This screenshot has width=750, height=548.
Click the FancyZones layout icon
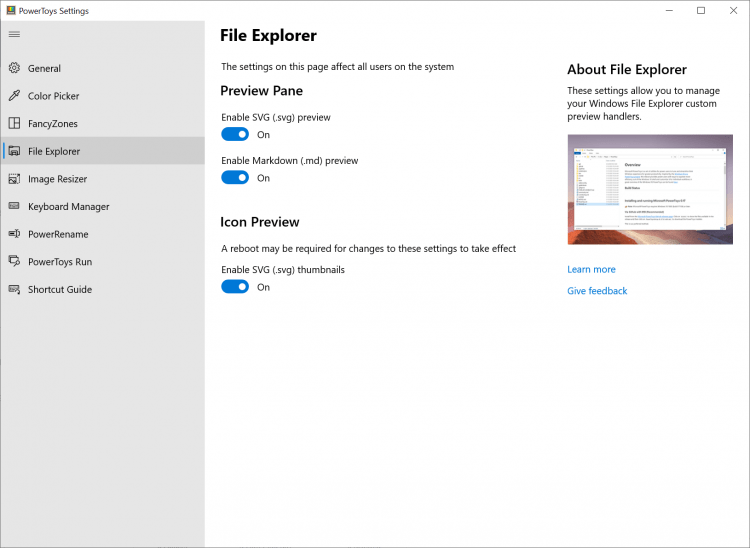pos(14,124)
